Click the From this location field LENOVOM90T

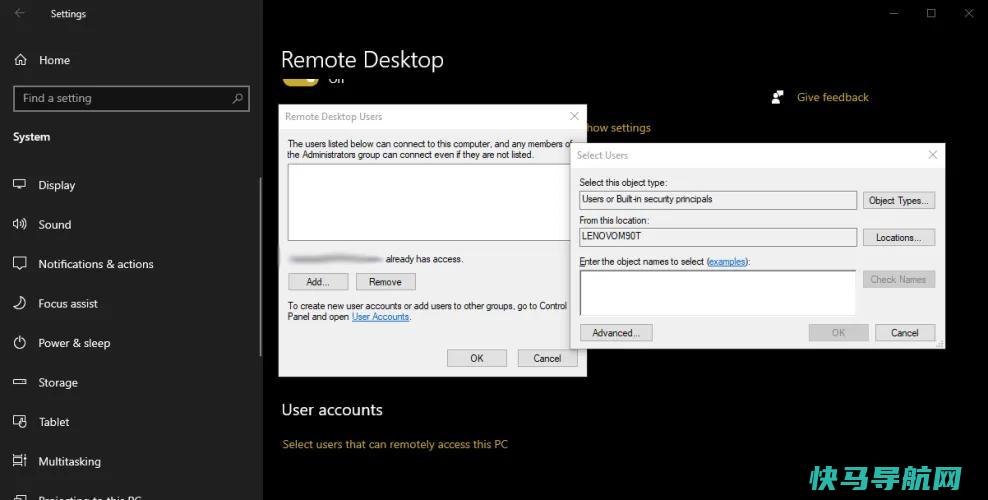(x=718, y=237)
